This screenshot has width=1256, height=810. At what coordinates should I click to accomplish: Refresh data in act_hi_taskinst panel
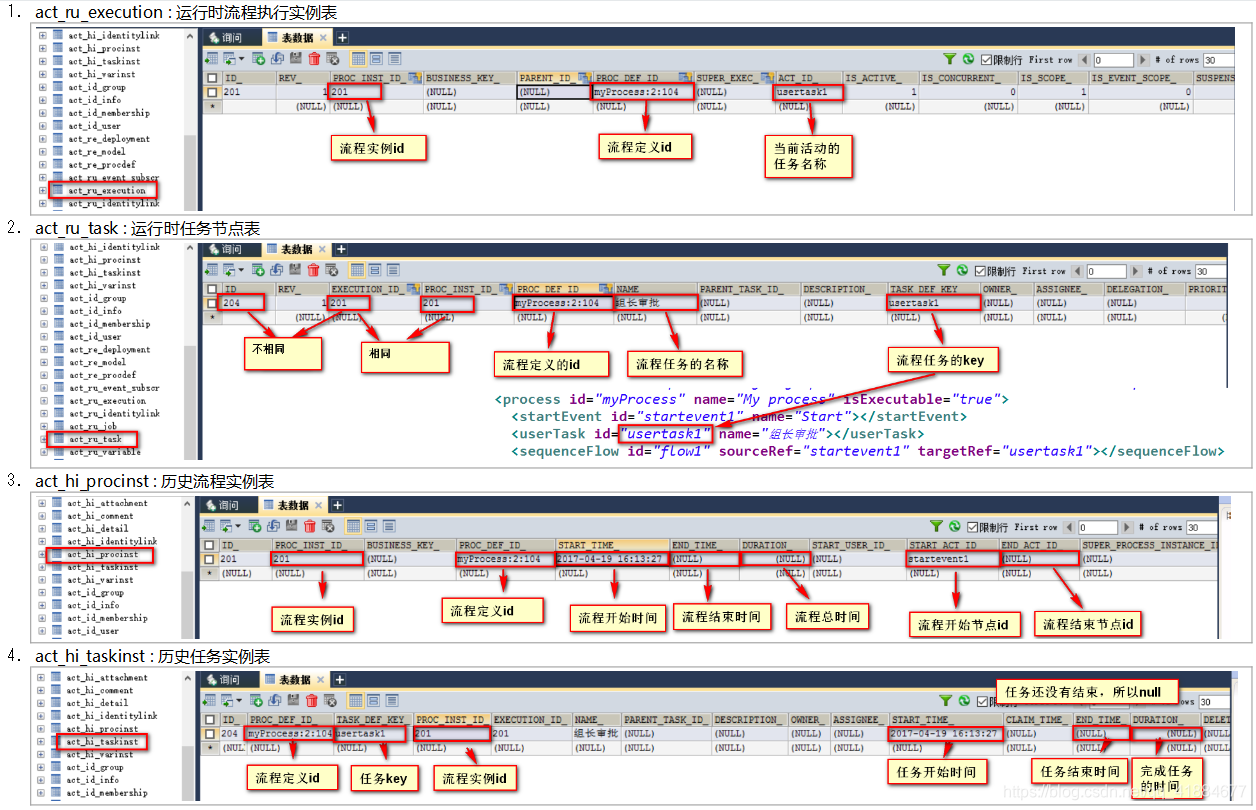[966, 700]
